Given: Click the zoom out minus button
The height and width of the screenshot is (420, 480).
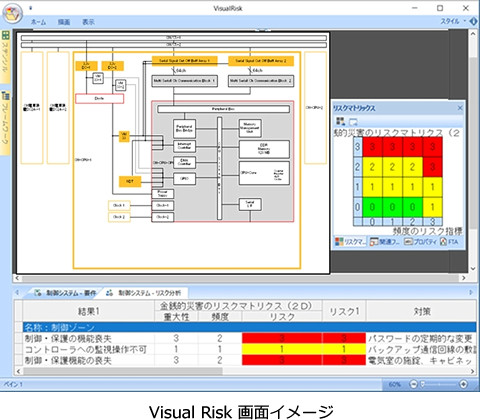Looking at the screenshot, I should (x=413, y=384).
